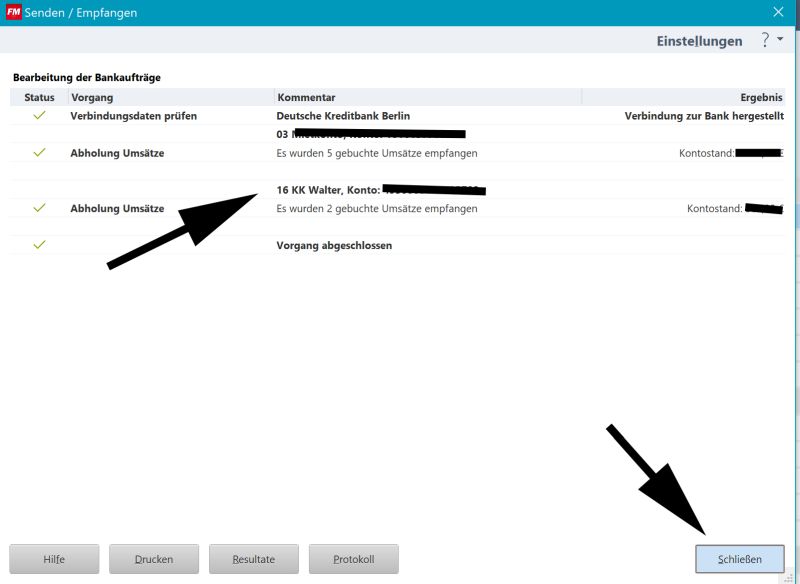Click the Drucken button
The width and height of the screenshot is (800, 584).
click(x=154, y=559)
